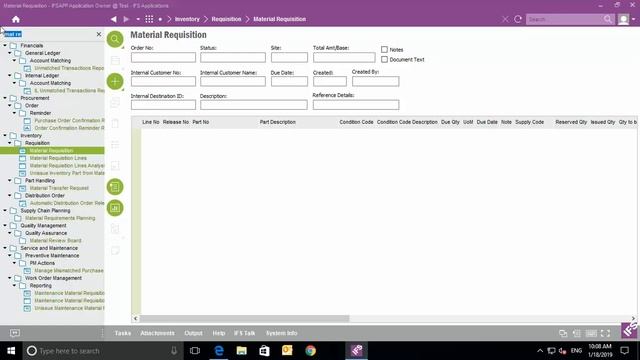Collapse the Requisition folder
Viewport: 640px width, 360px height.
pyautogui.click(x=10, y=143)
